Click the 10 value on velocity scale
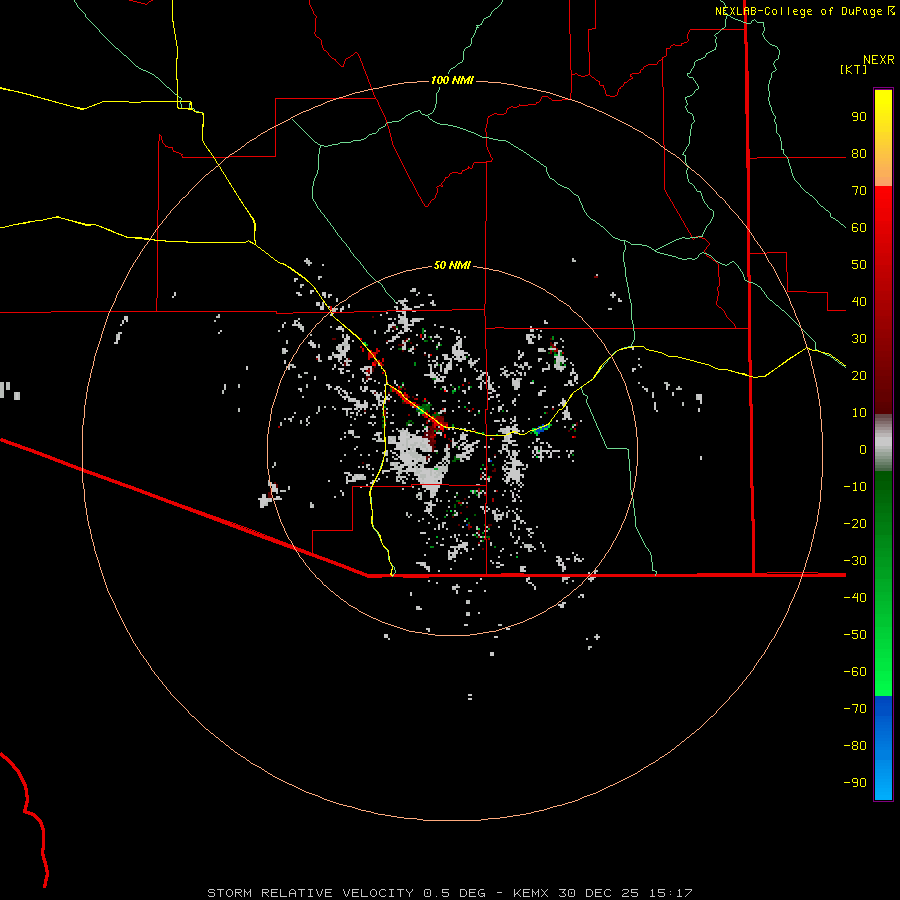The width and height of the screenshot is (900, 900). (x=859, y=413)
